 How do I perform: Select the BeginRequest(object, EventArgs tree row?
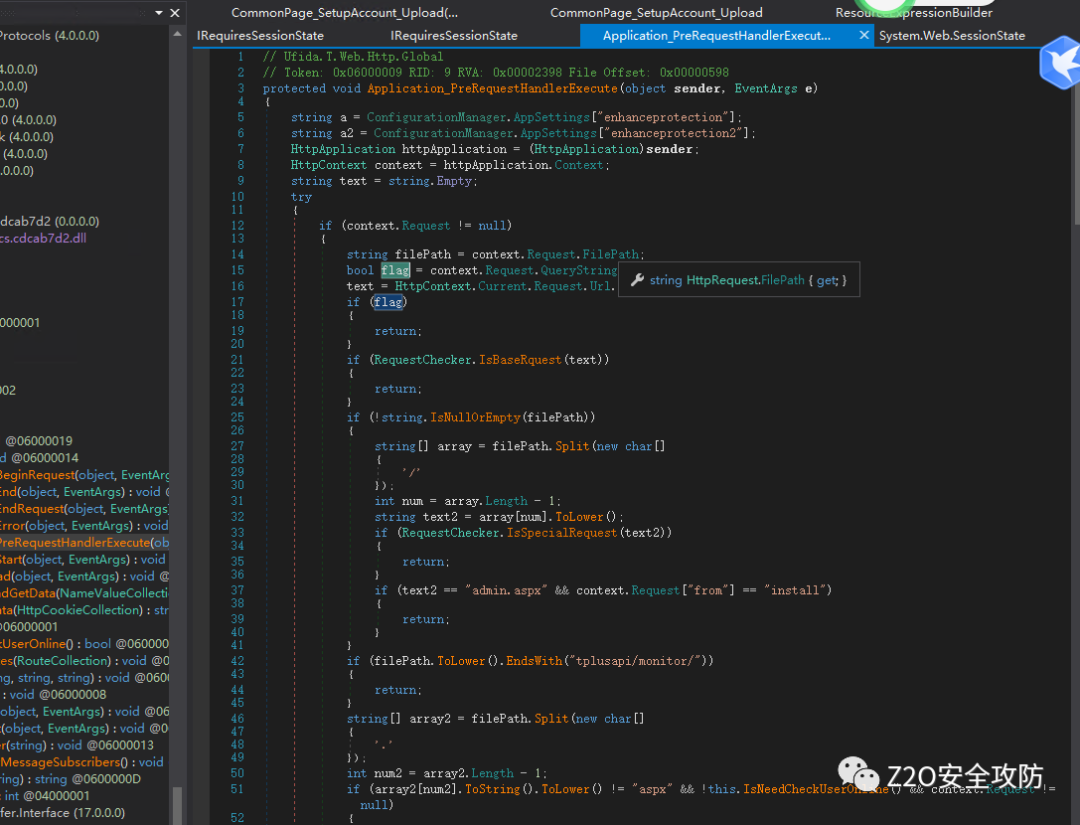(x=84, y=475)
